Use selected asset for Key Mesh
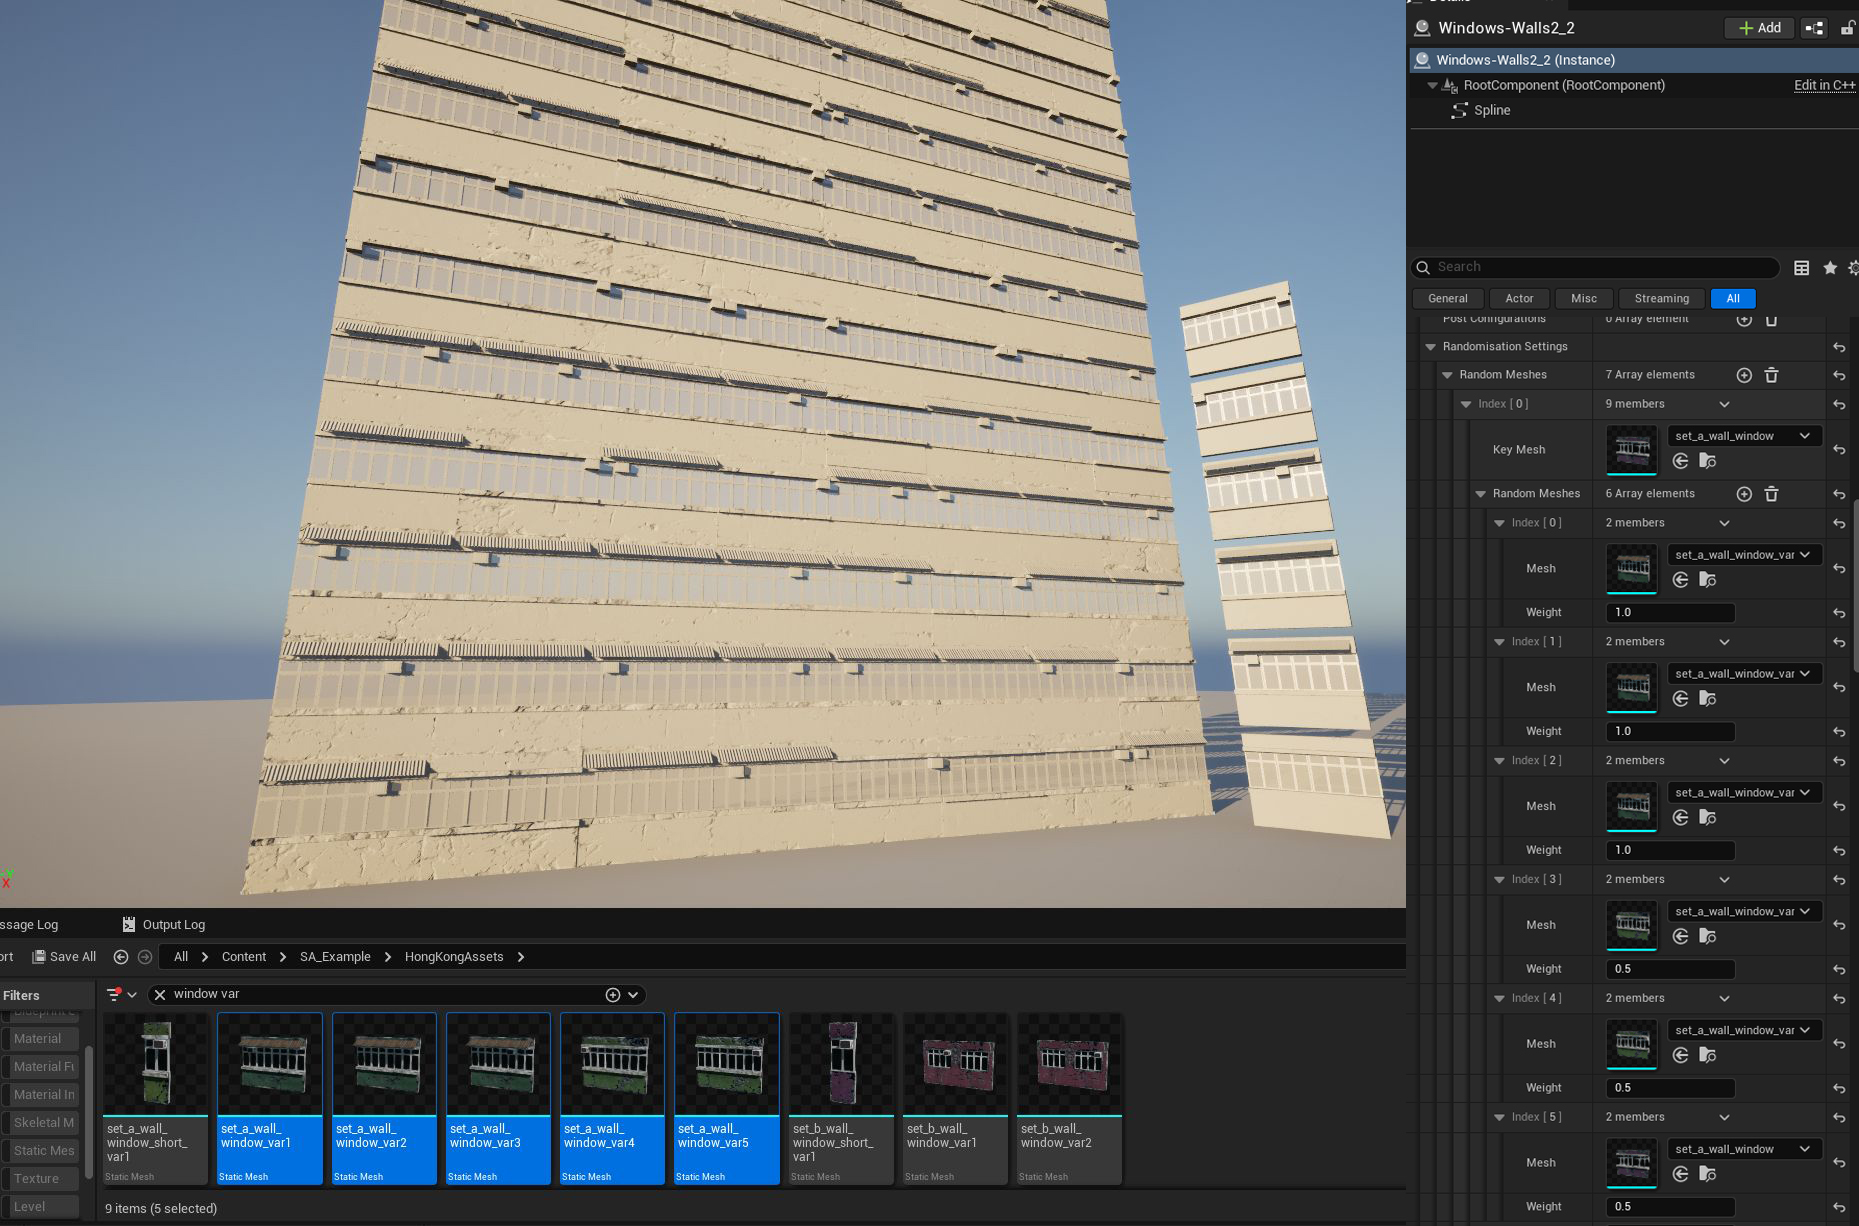 coord(1680,461)
